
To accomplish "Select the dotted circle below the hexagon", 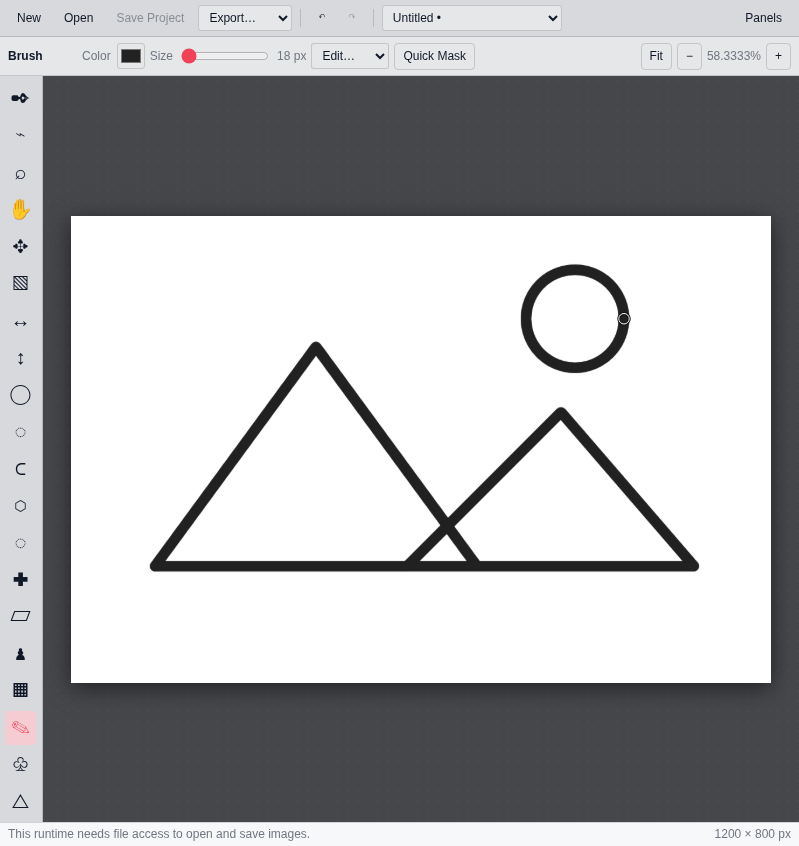I will click(x=20, y=543).
